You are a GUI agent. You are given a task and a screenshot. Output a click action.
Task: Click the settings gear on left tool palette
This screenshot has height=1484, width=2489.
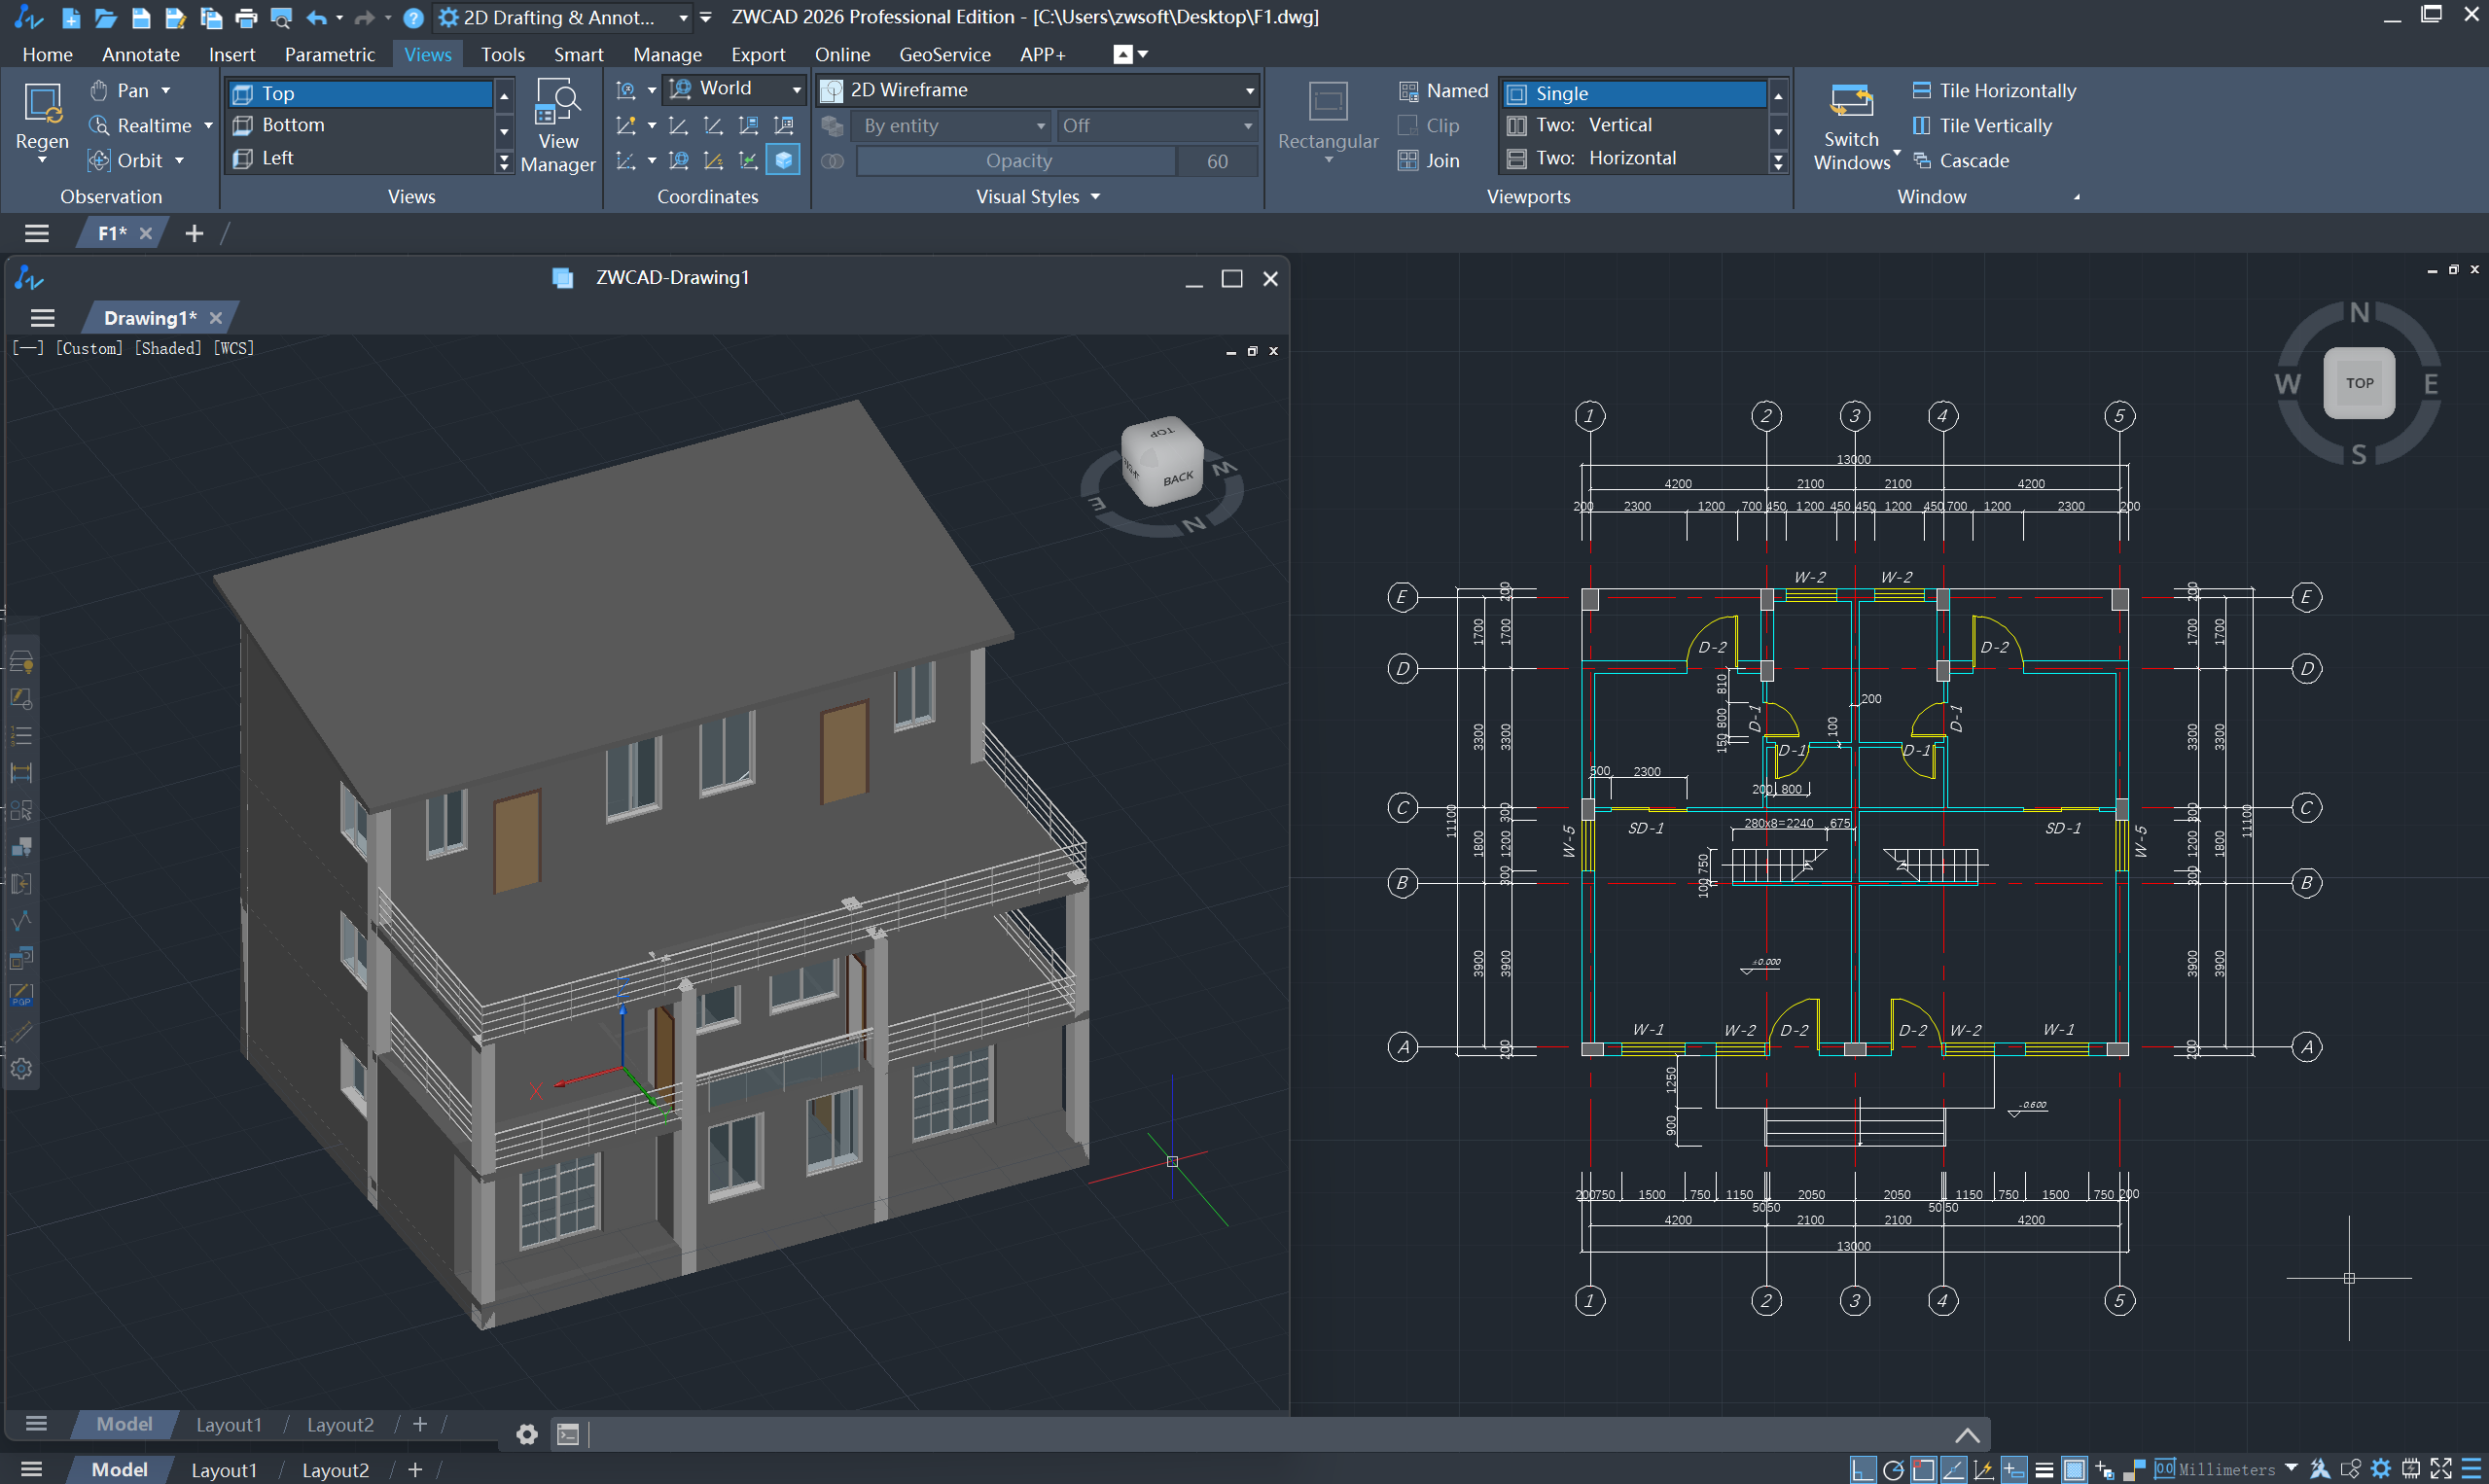coord(21,1068)
